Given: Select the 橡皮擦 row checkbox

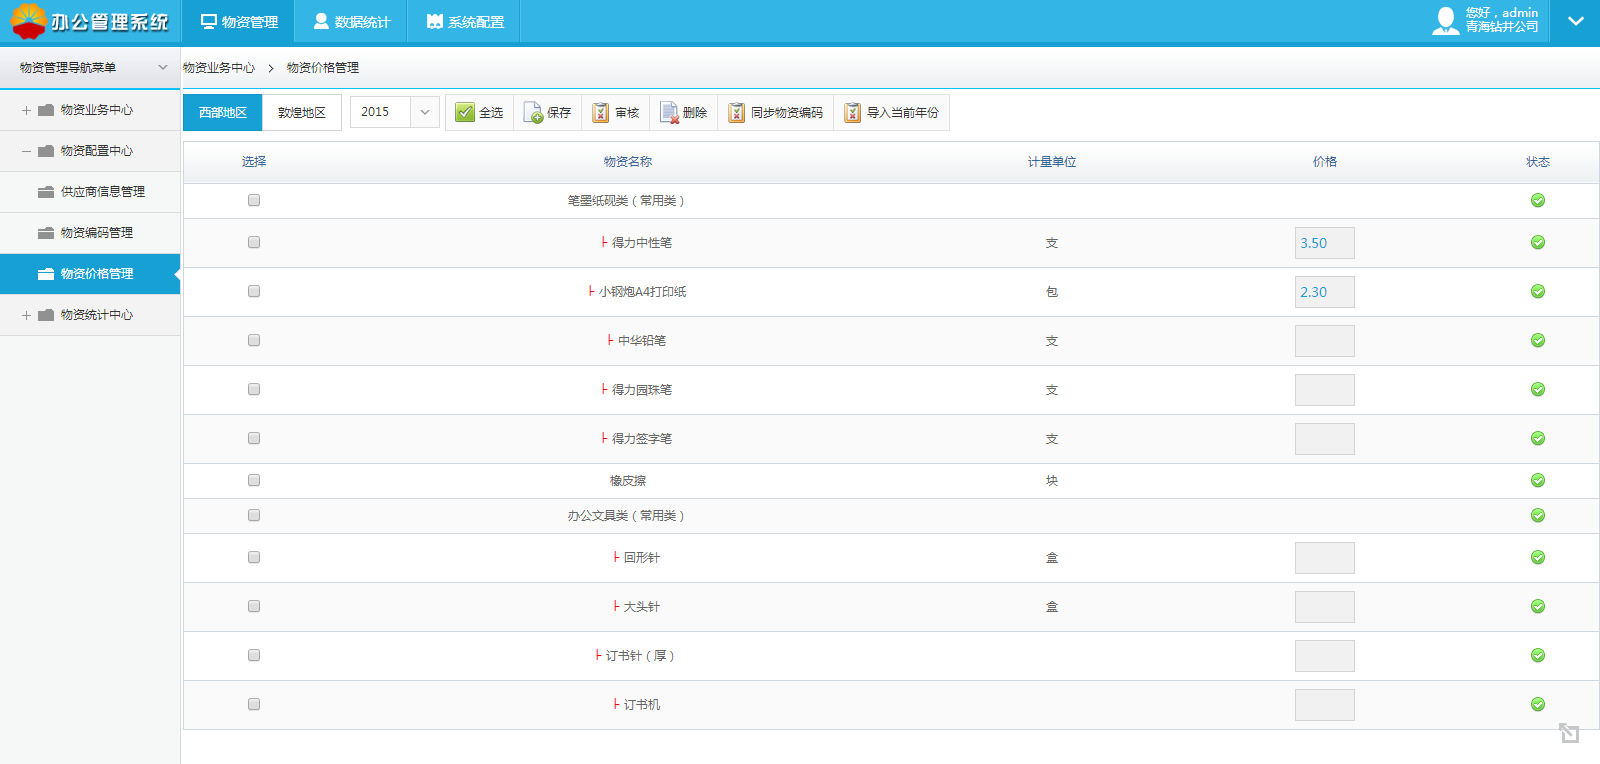Looking at the screenshot, I should click(x=254, y=481).
